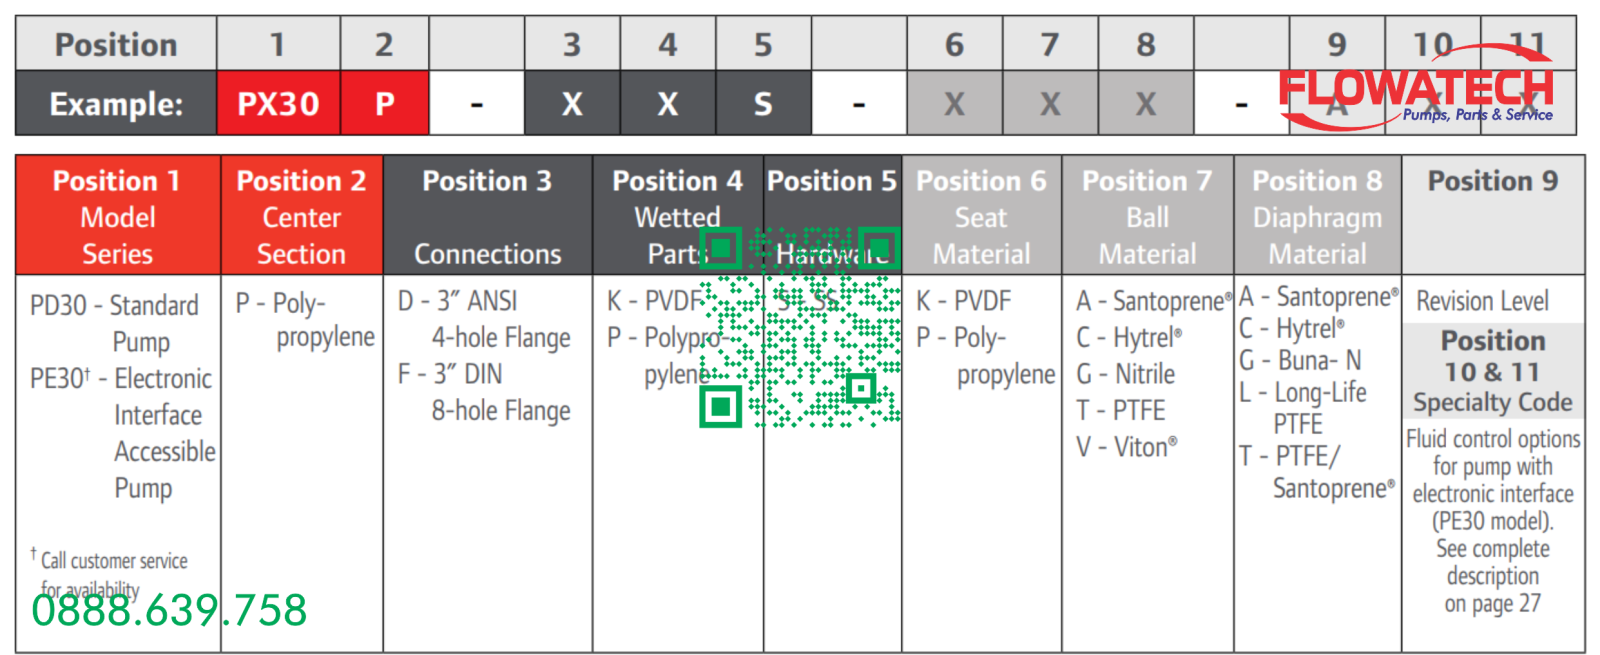Select the Position 1 Model Series header
1600x655 pixels.
tap(118, 216)
